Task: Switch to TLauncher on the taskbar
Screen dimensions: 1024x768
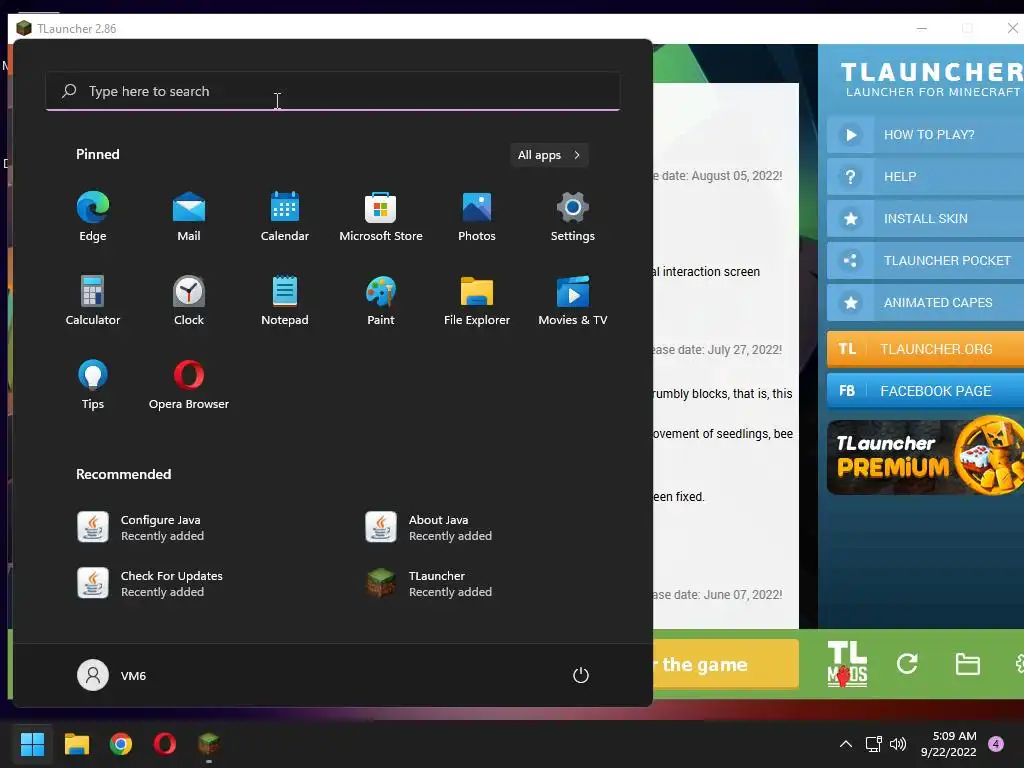Action: (x=209, y=744)
